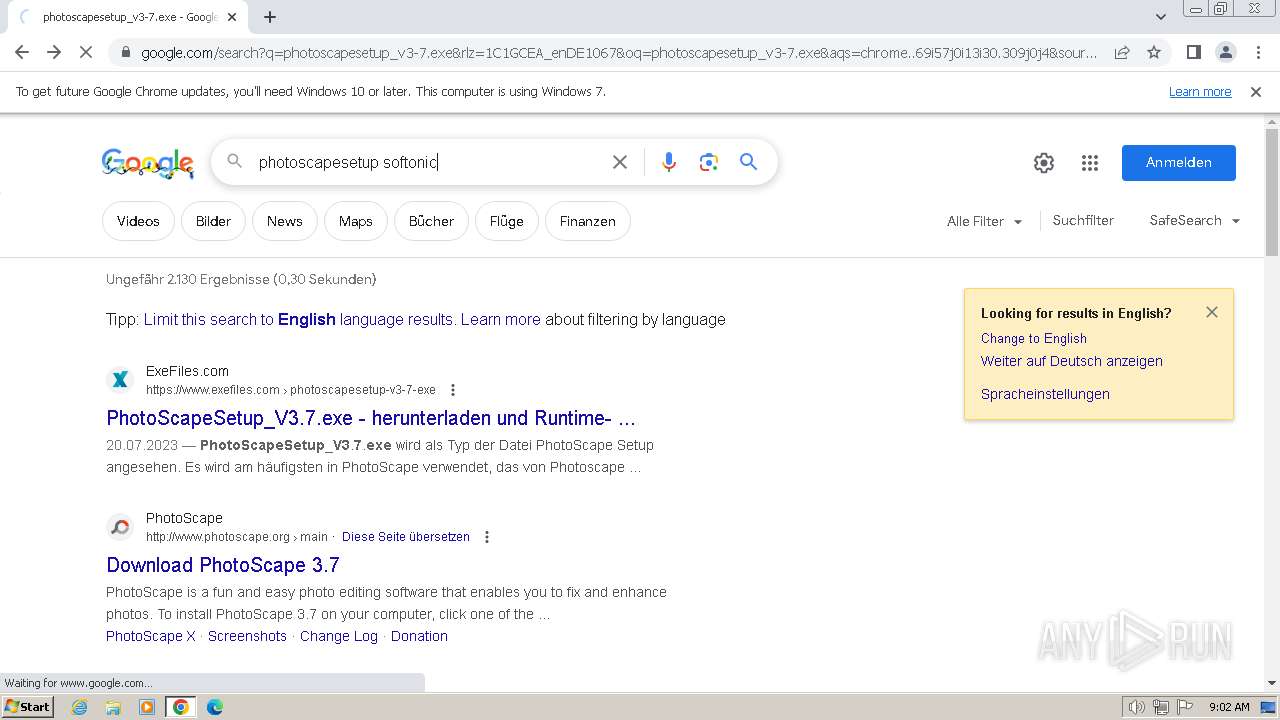Click Change to English
Image resolution: width=1280 pixels, height=720 pixels.
point(1034,338)
